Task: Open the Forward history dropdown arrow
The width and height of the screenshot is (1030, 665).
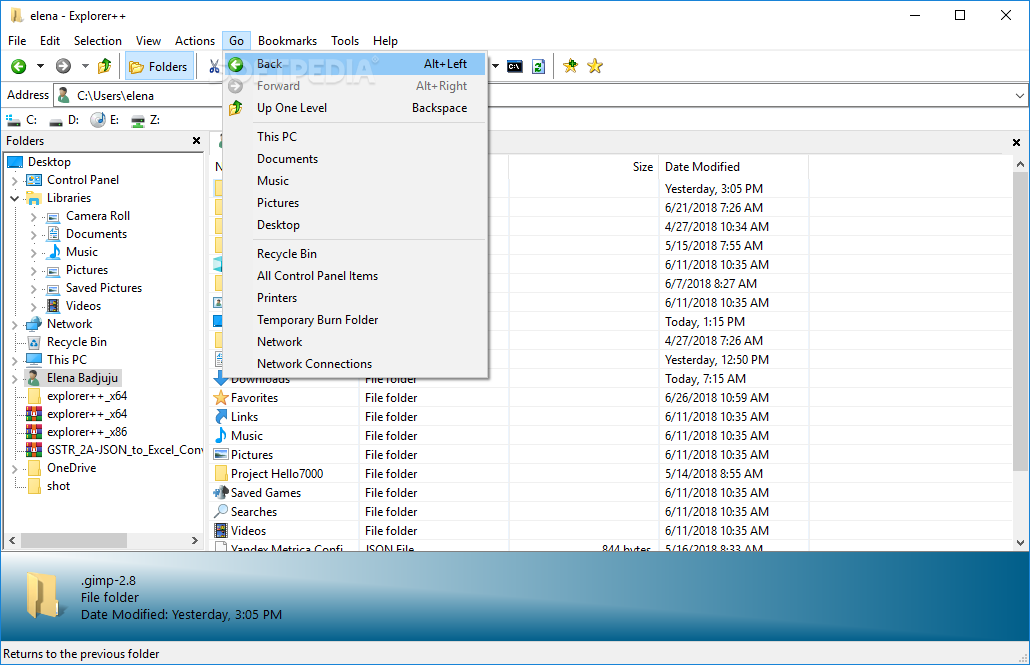Action: tap(85, 66)
